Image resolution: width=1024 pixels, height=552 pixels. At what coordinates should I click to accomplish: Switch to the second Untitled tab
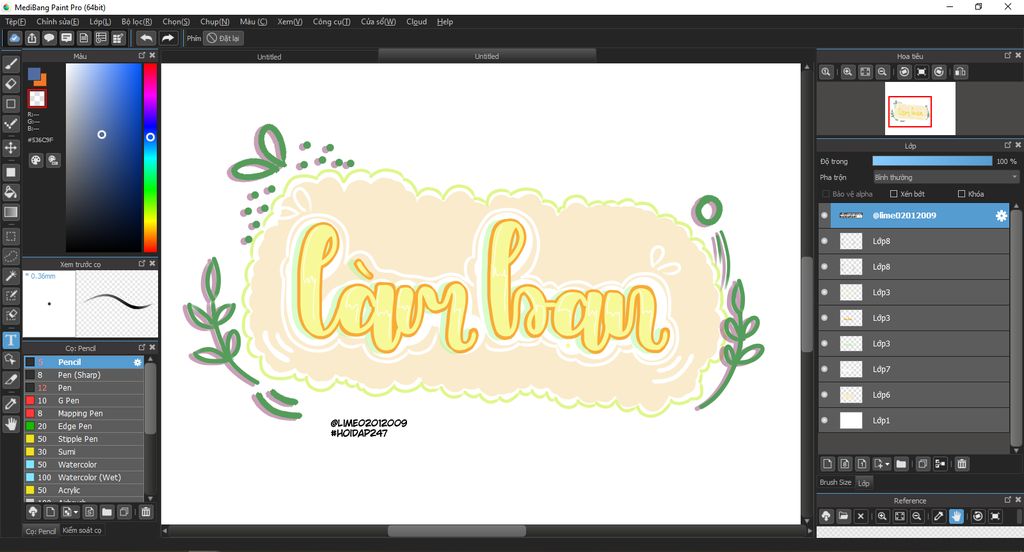(487, 56)
